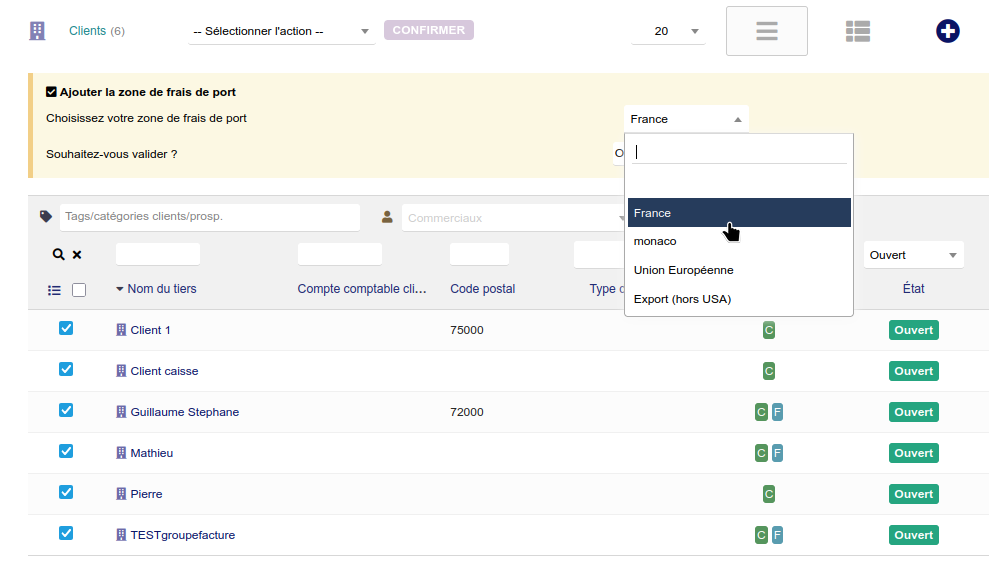Click the Tags/catégories clients input field
This screenshot has height=563, width=989.
[x=210, y=217]
